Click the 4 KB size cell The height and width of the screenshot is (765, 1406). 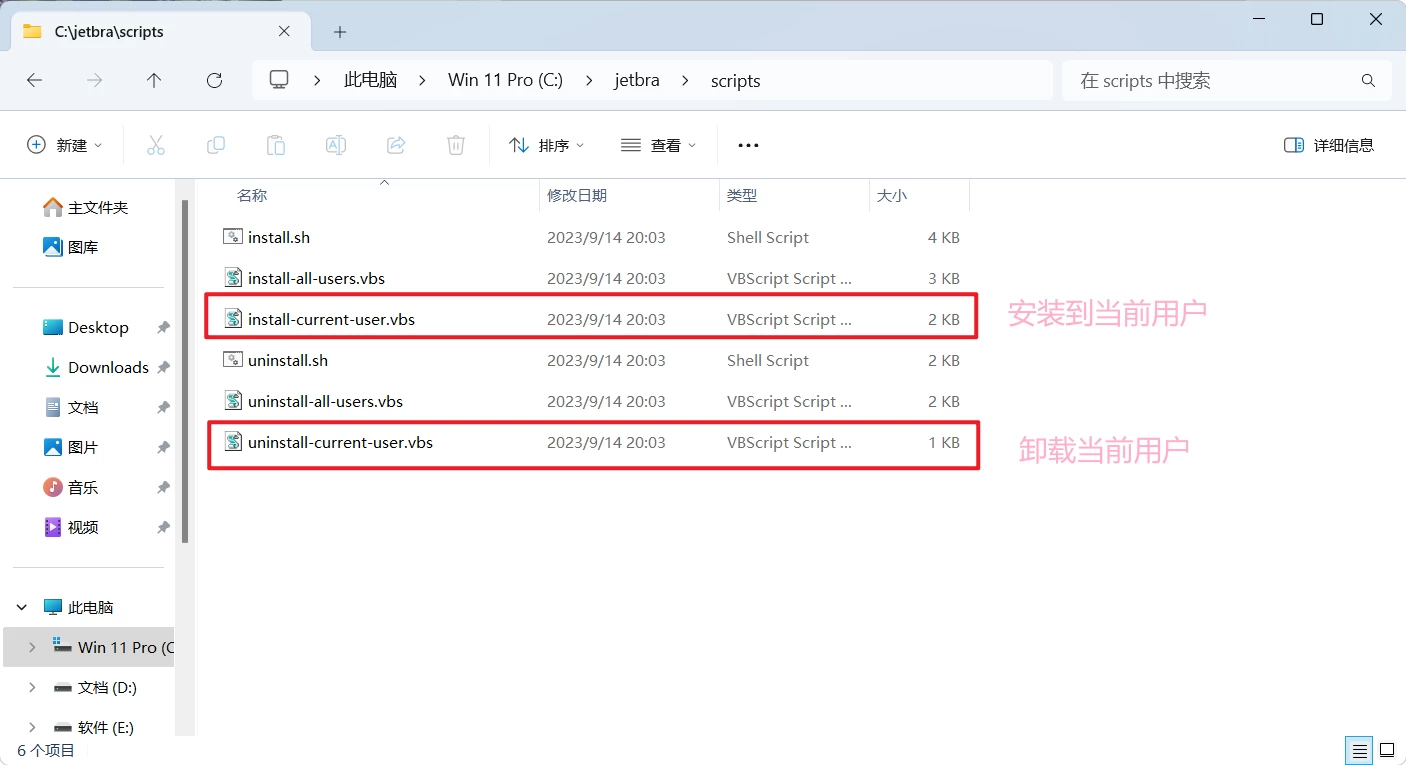[x=944, y=238]
